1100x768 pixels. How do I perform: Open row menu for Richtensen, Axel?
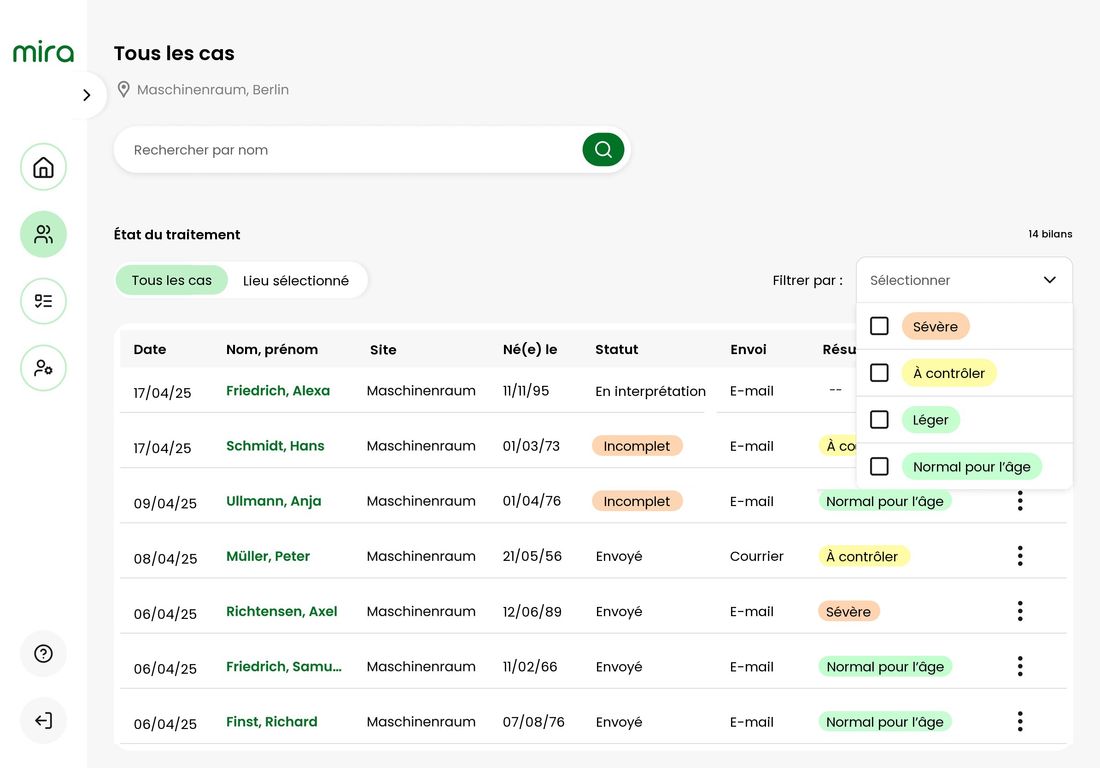1020,611
